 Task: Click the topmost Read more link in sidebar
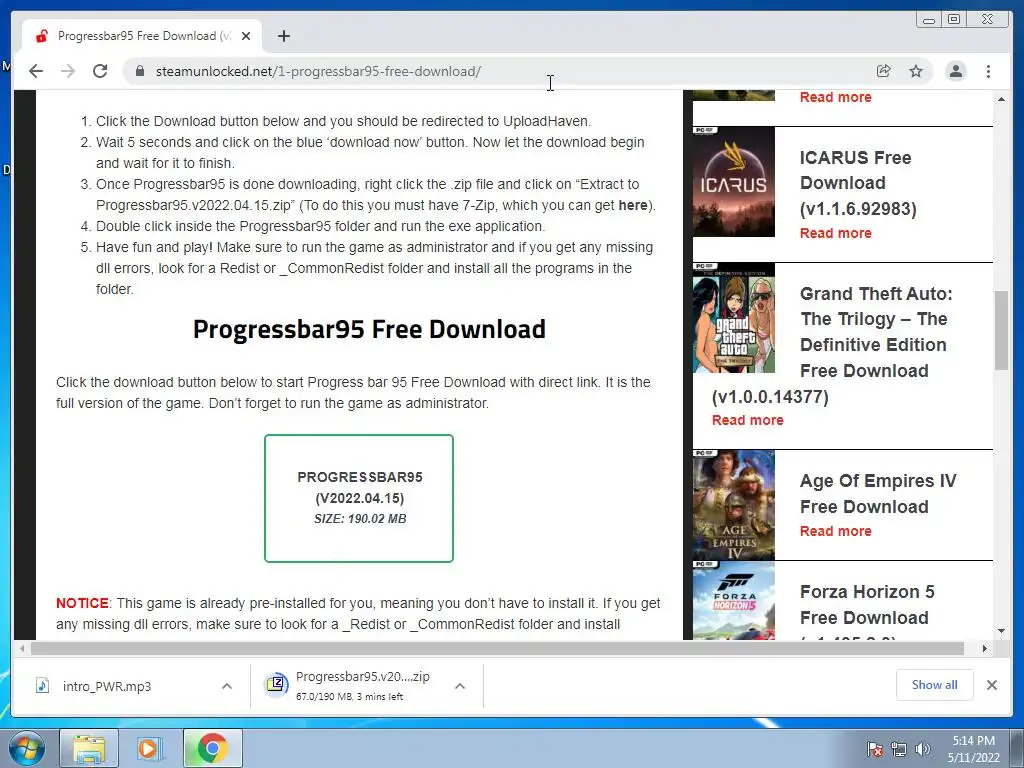(x=835, y=97)
